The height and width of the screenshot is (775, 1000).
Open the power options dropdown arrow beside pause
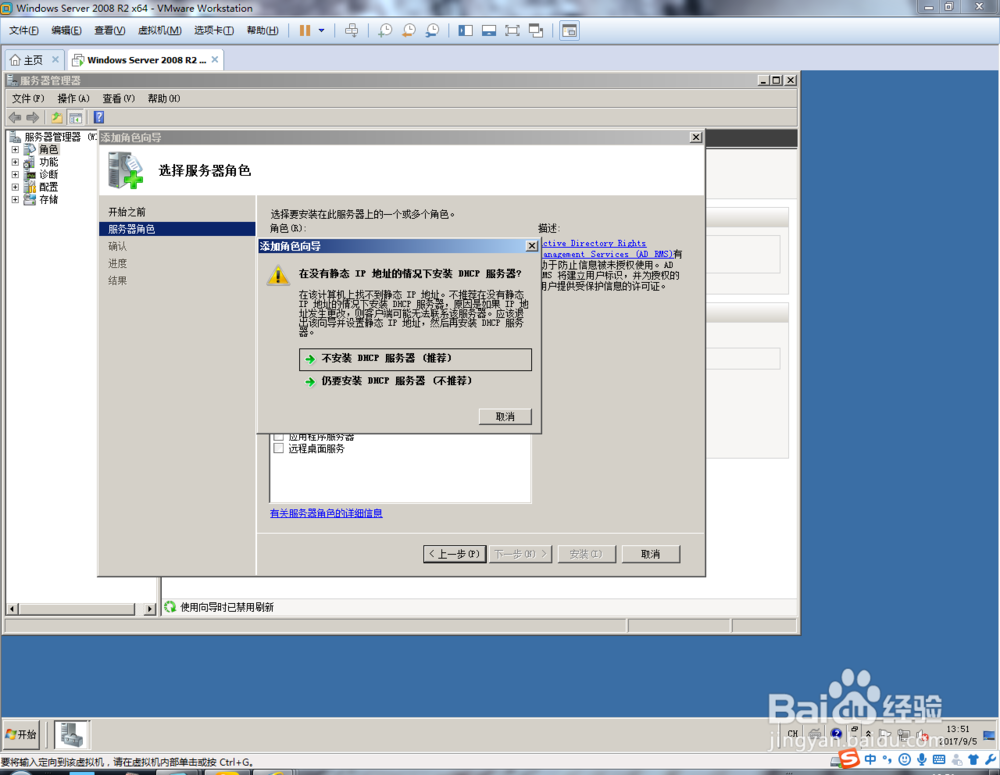point(321,31)
